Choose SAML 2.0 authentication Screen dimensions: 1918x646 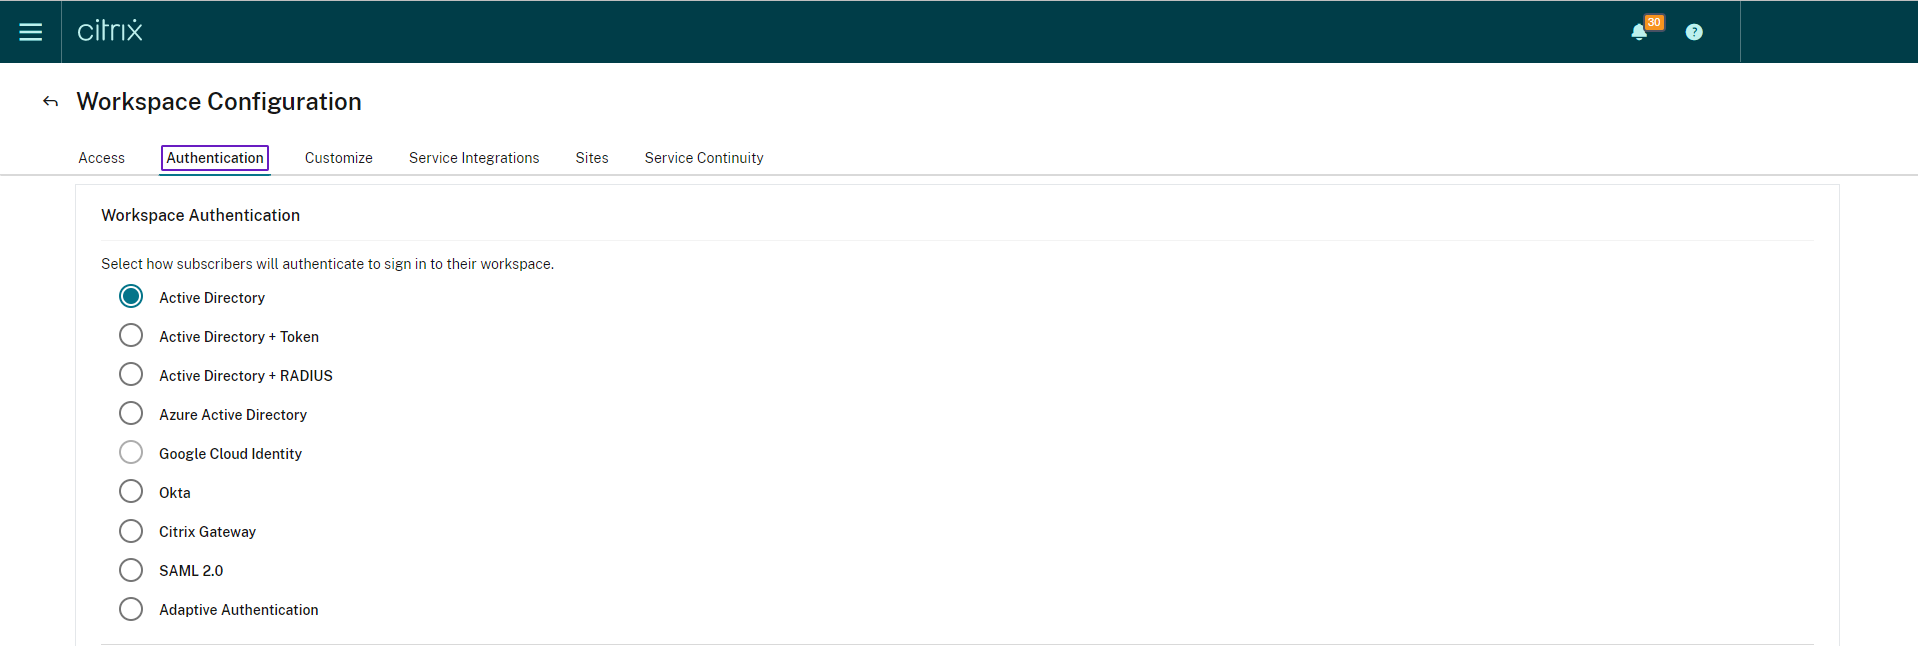click(131, 570)
